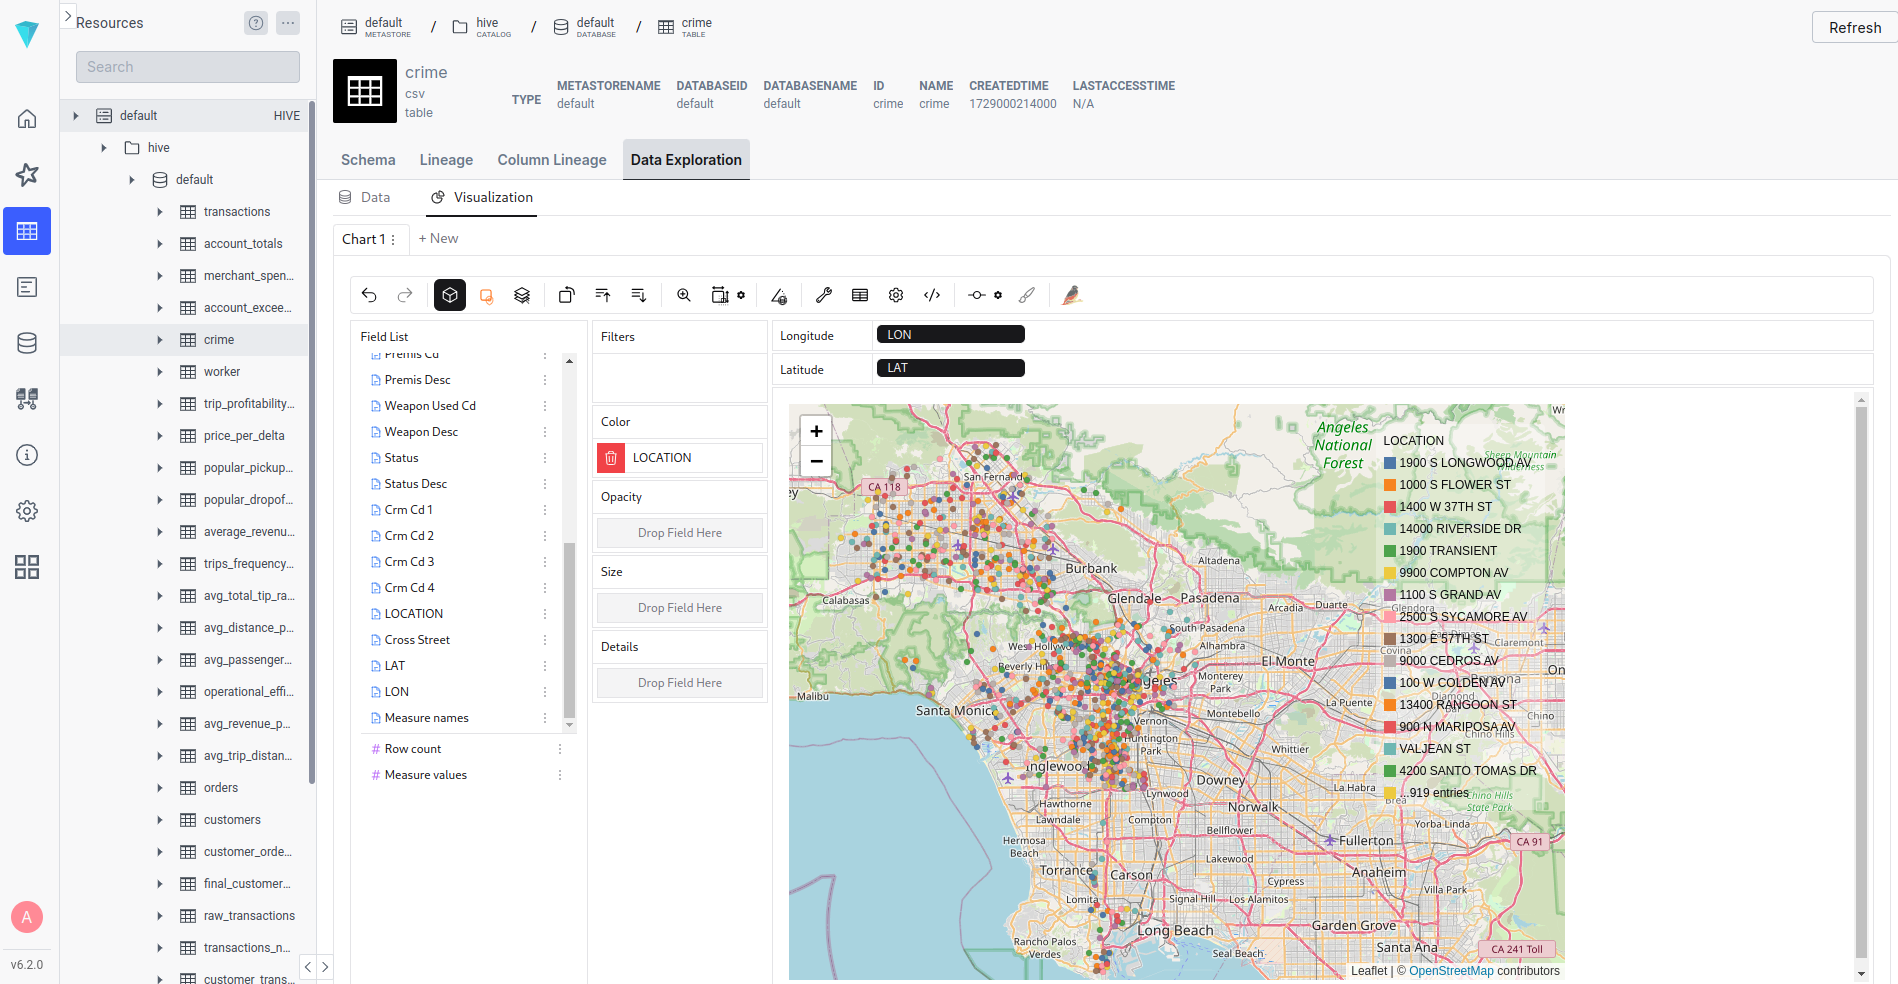Zoom in on the map with plus button
The width and height of the screenshot is (1898, 984).
tap(816, 430)
